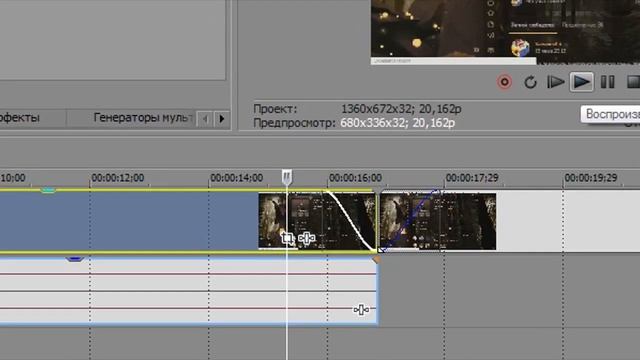Click ruler at 00:00:19:29
Viewport: 640px width, 360px height.
tap(591, 178)
